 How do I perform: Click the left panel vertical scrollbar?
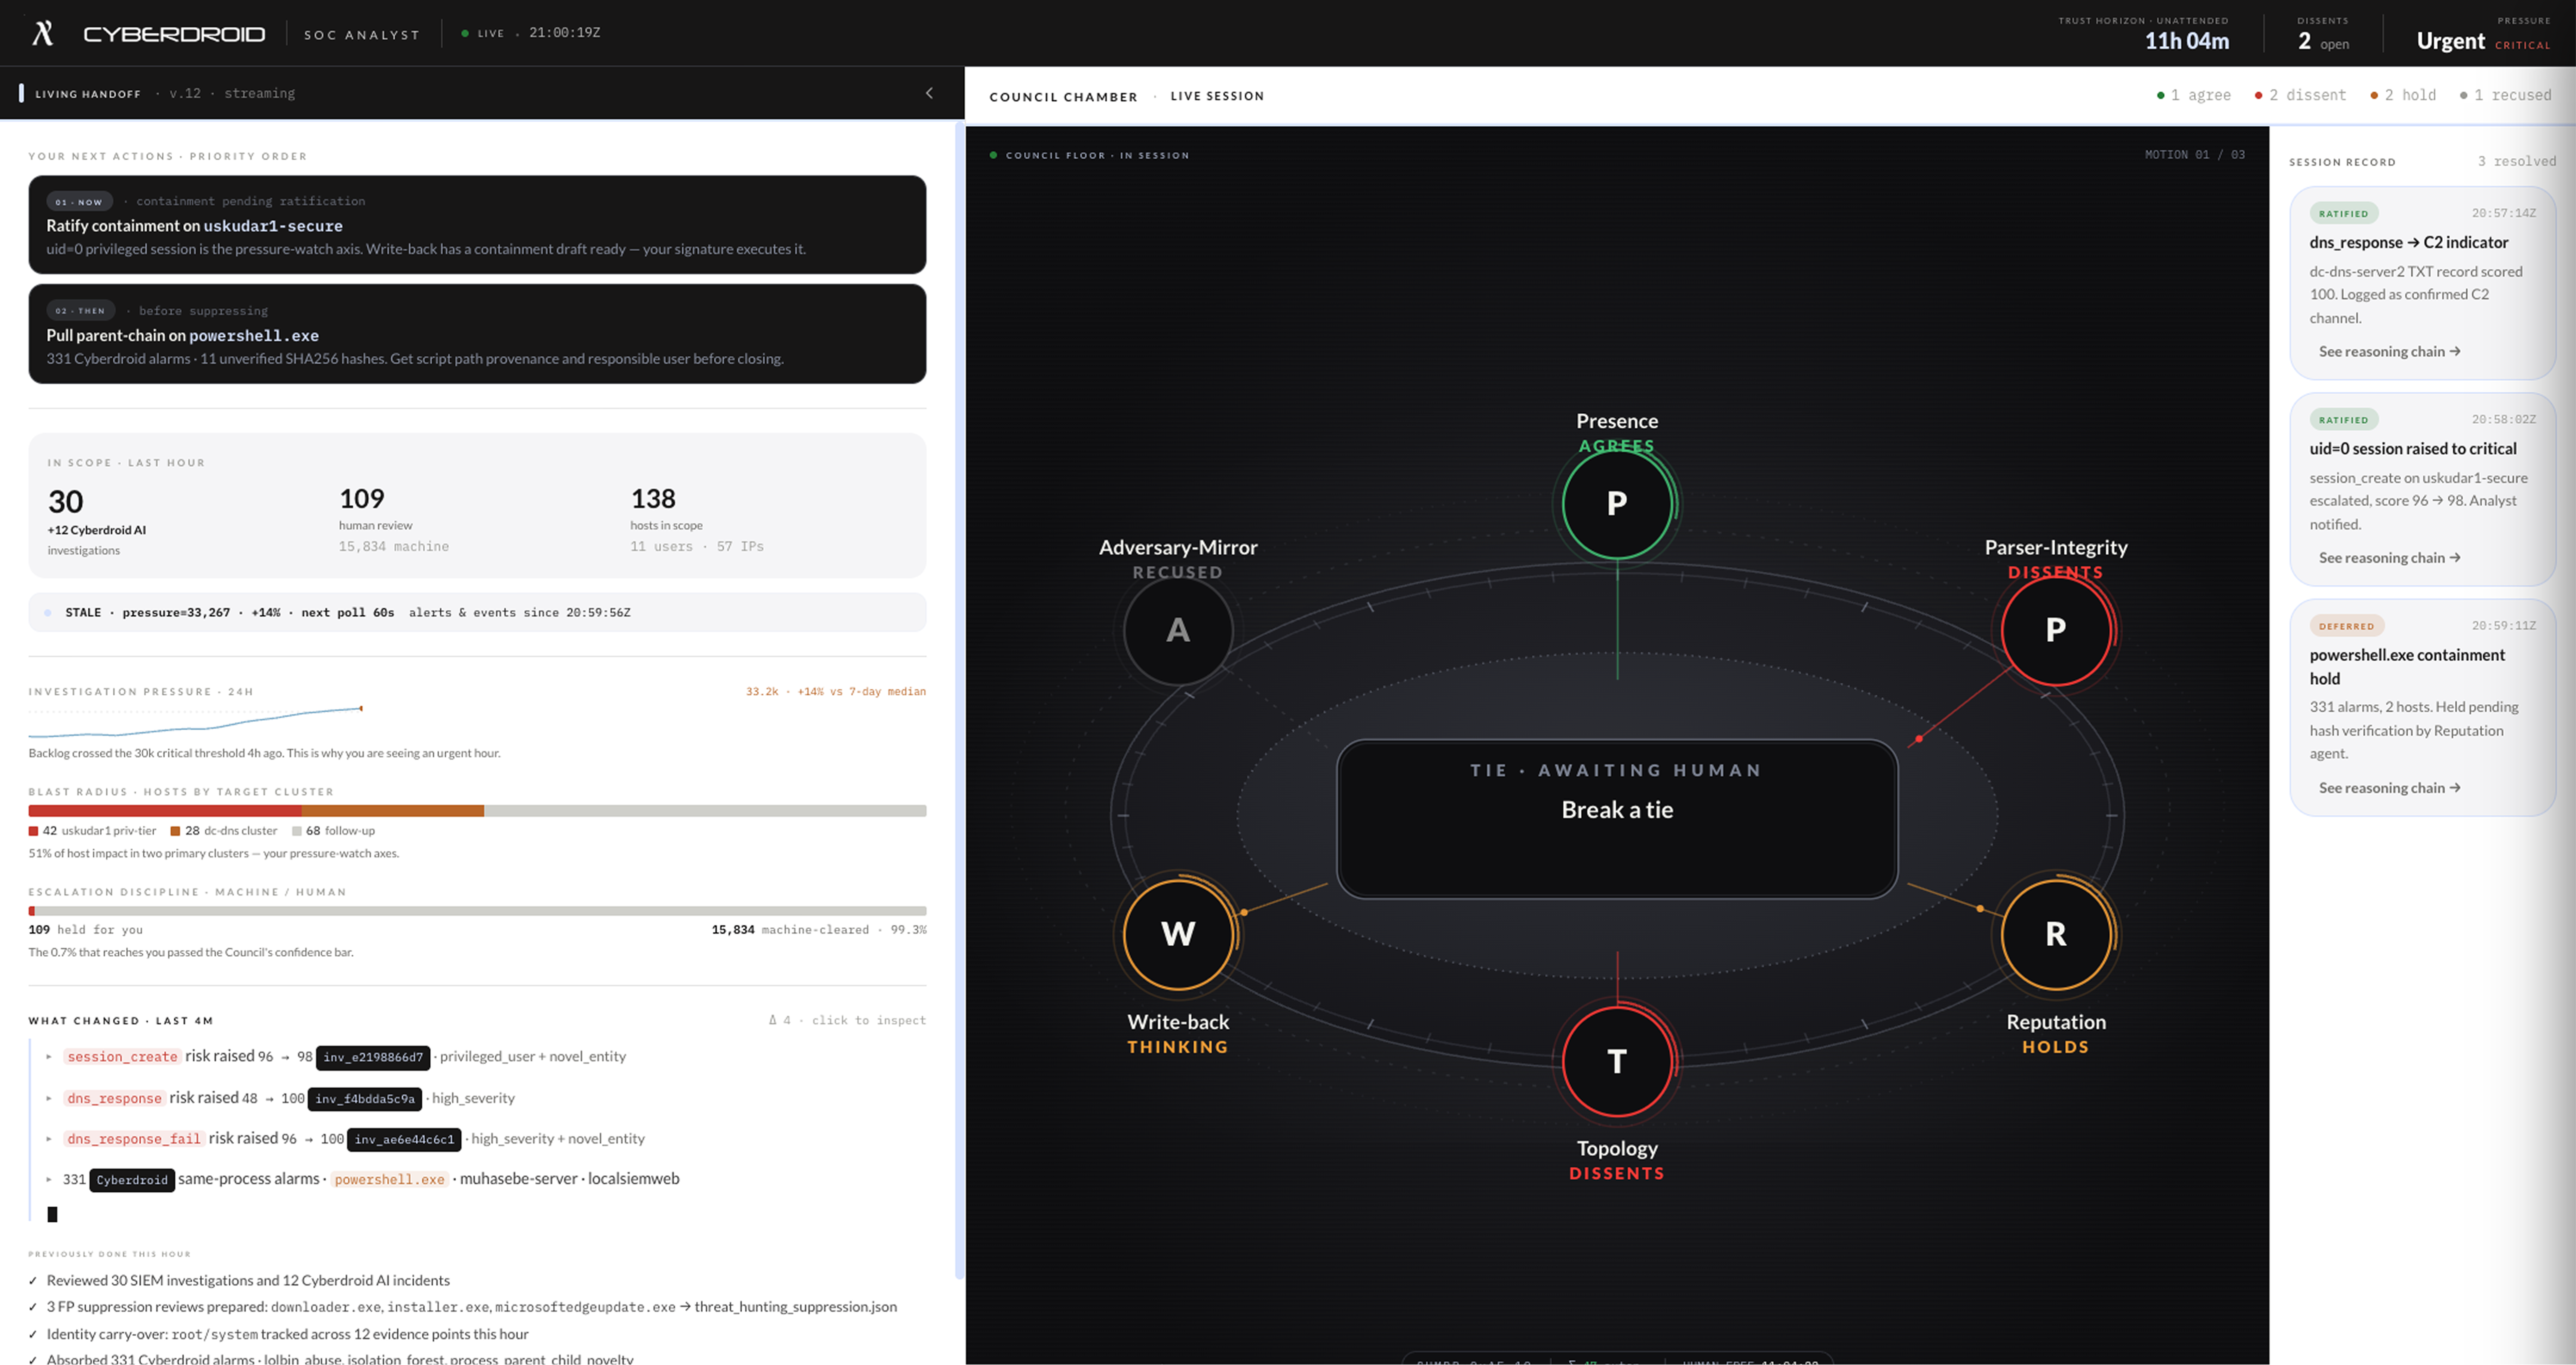click(959, 700)
